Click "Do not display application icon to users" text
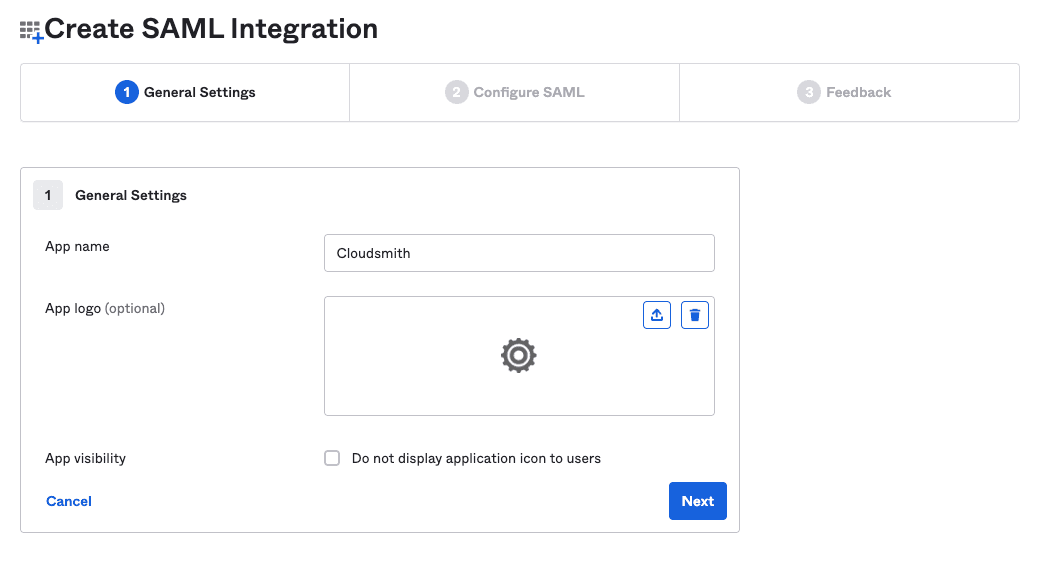1043x564 pixels. coord(476,458)
